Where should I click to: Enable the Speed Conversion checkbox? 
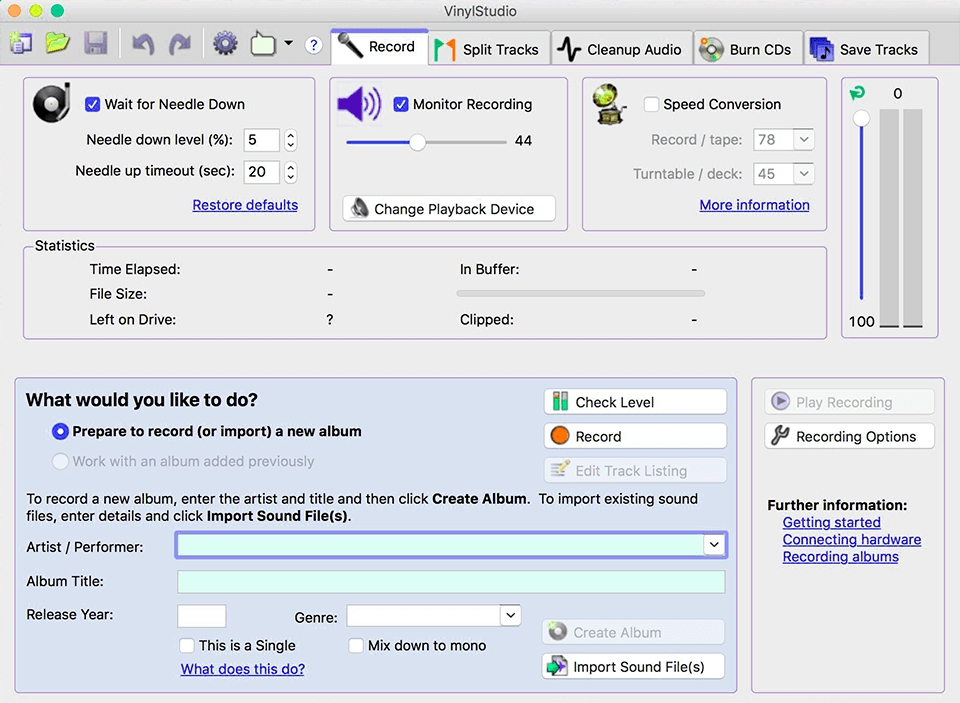click(651, 104)
